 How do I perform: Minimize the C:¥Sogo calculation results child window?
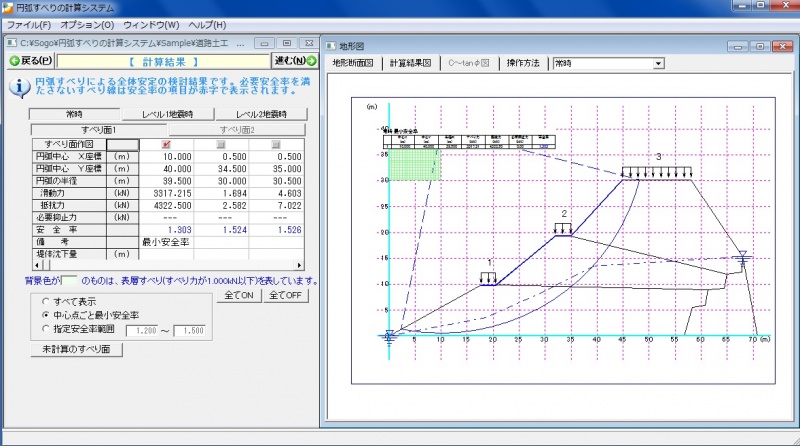tap(264, 43)
